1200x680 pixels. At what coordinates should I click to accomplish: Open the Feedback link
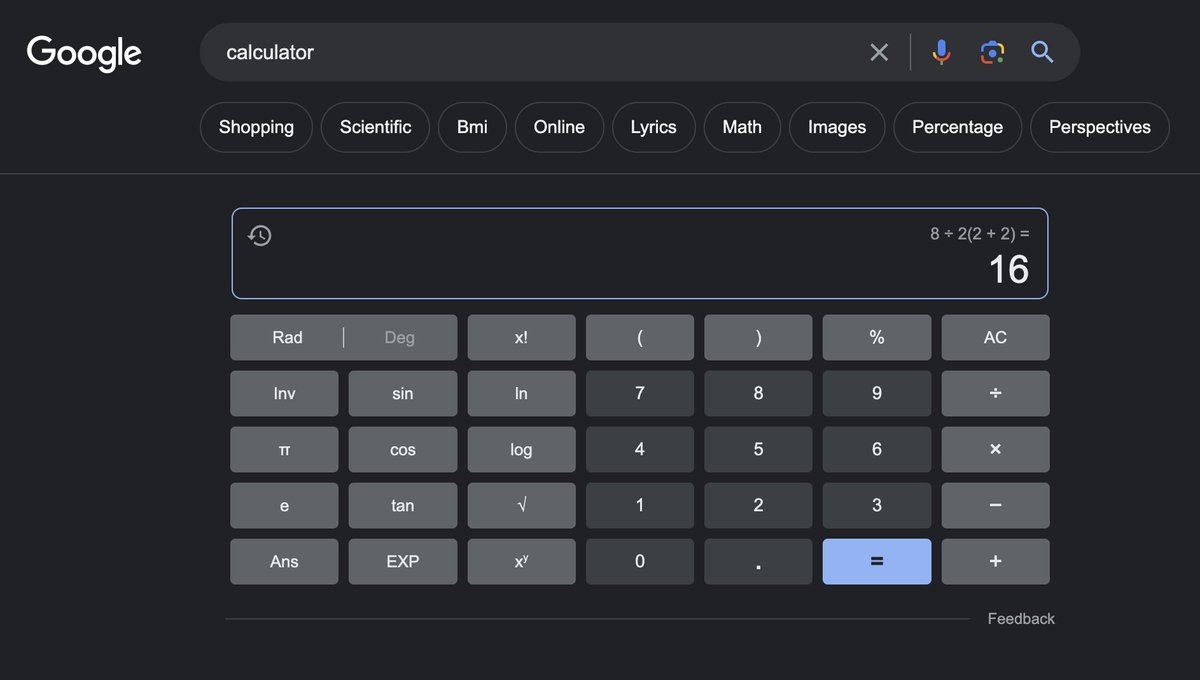click(1021, 619)
